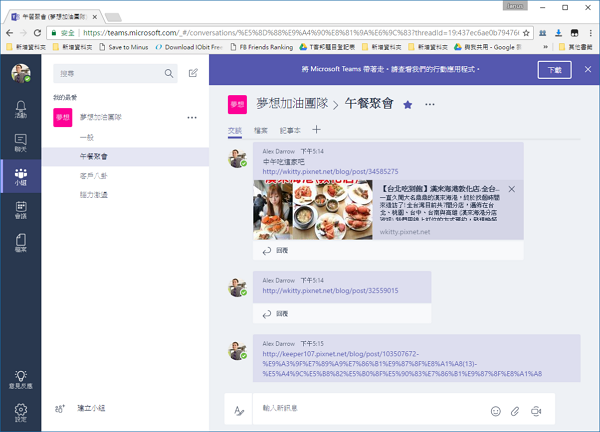
Task: Attach a file with paperclip icon
Action: pyautogui.click(x=515, y=411)
